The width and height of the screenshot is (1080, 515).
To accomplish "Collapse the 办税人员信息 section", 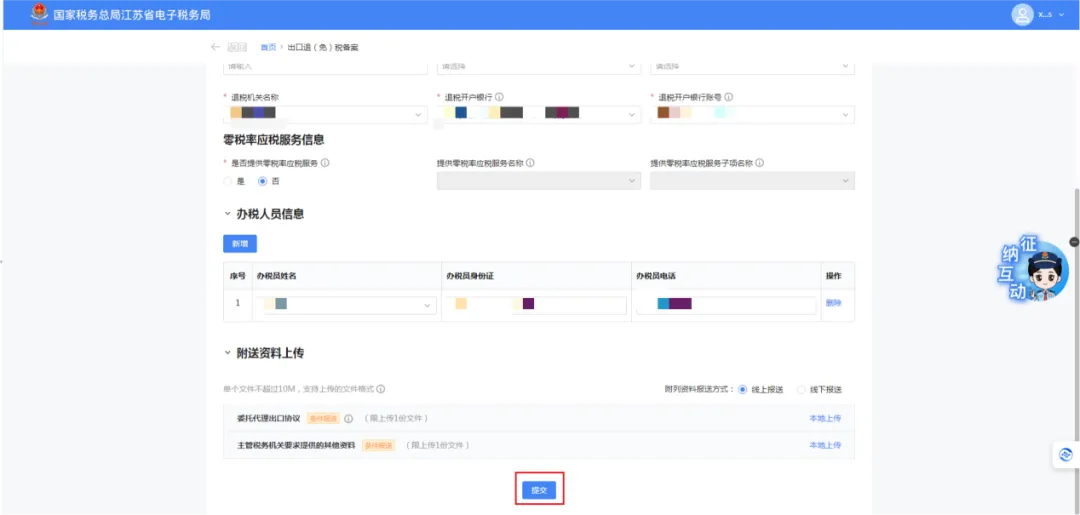I will coord(228,214).
